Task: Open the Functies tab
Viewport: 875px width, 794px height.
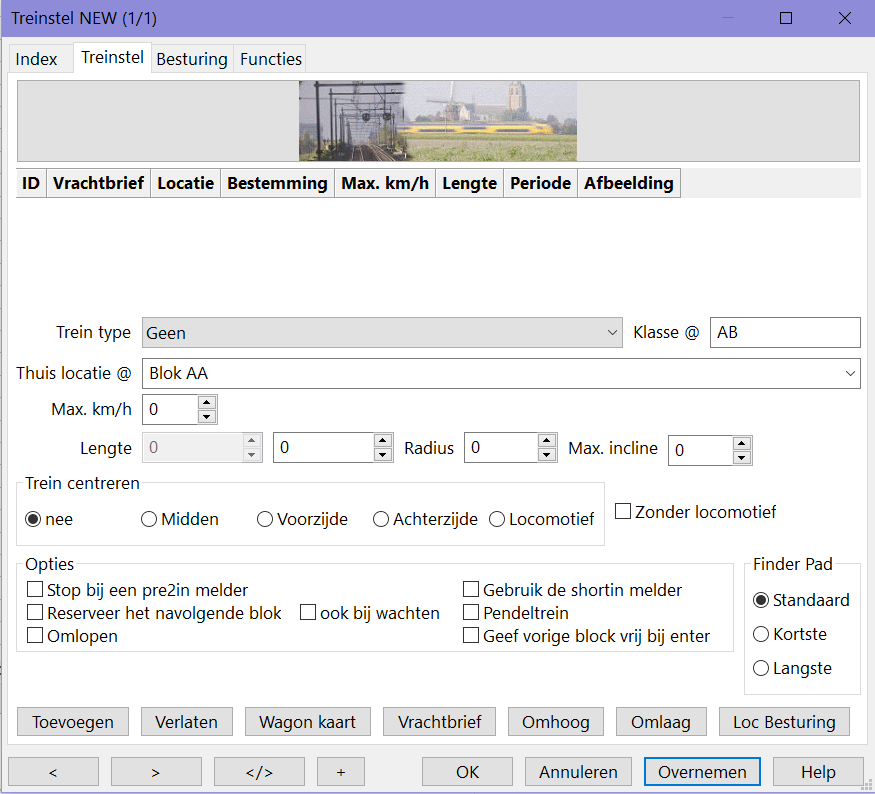Action: click(x=270, y=59)
